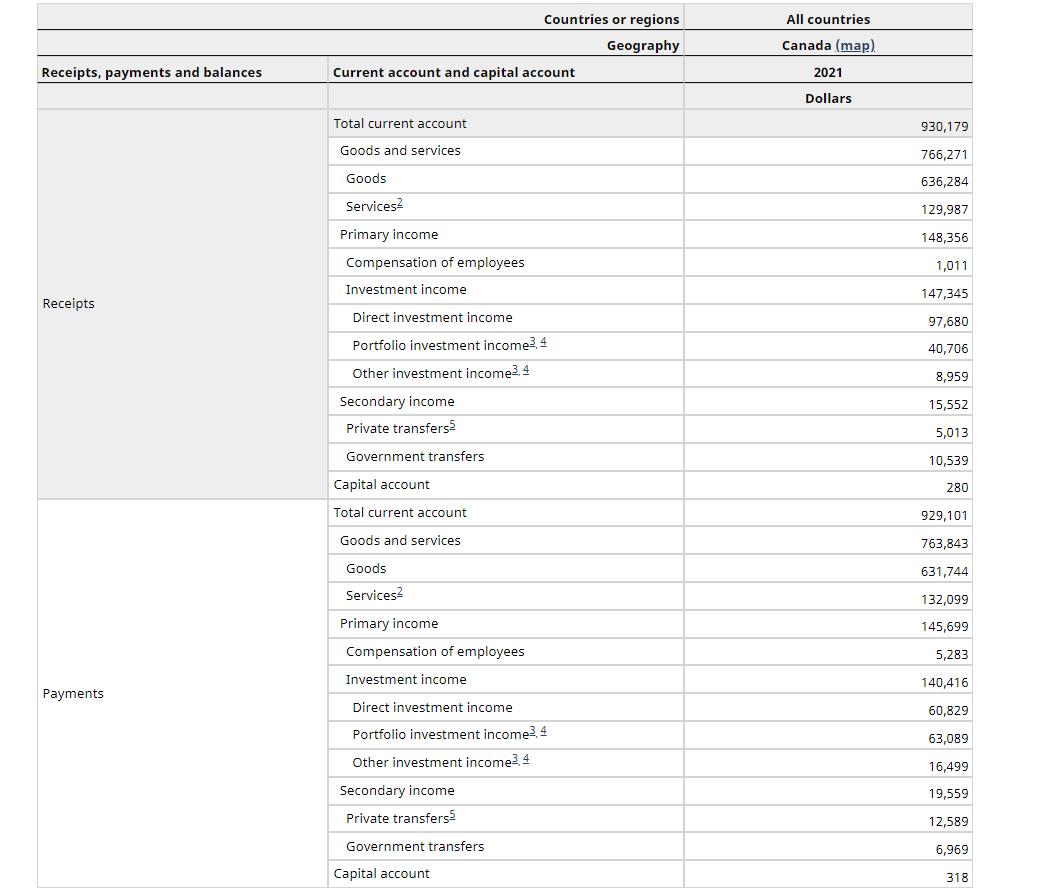
Task: Select the 2021 column header
Action: [x=828, y=72]
